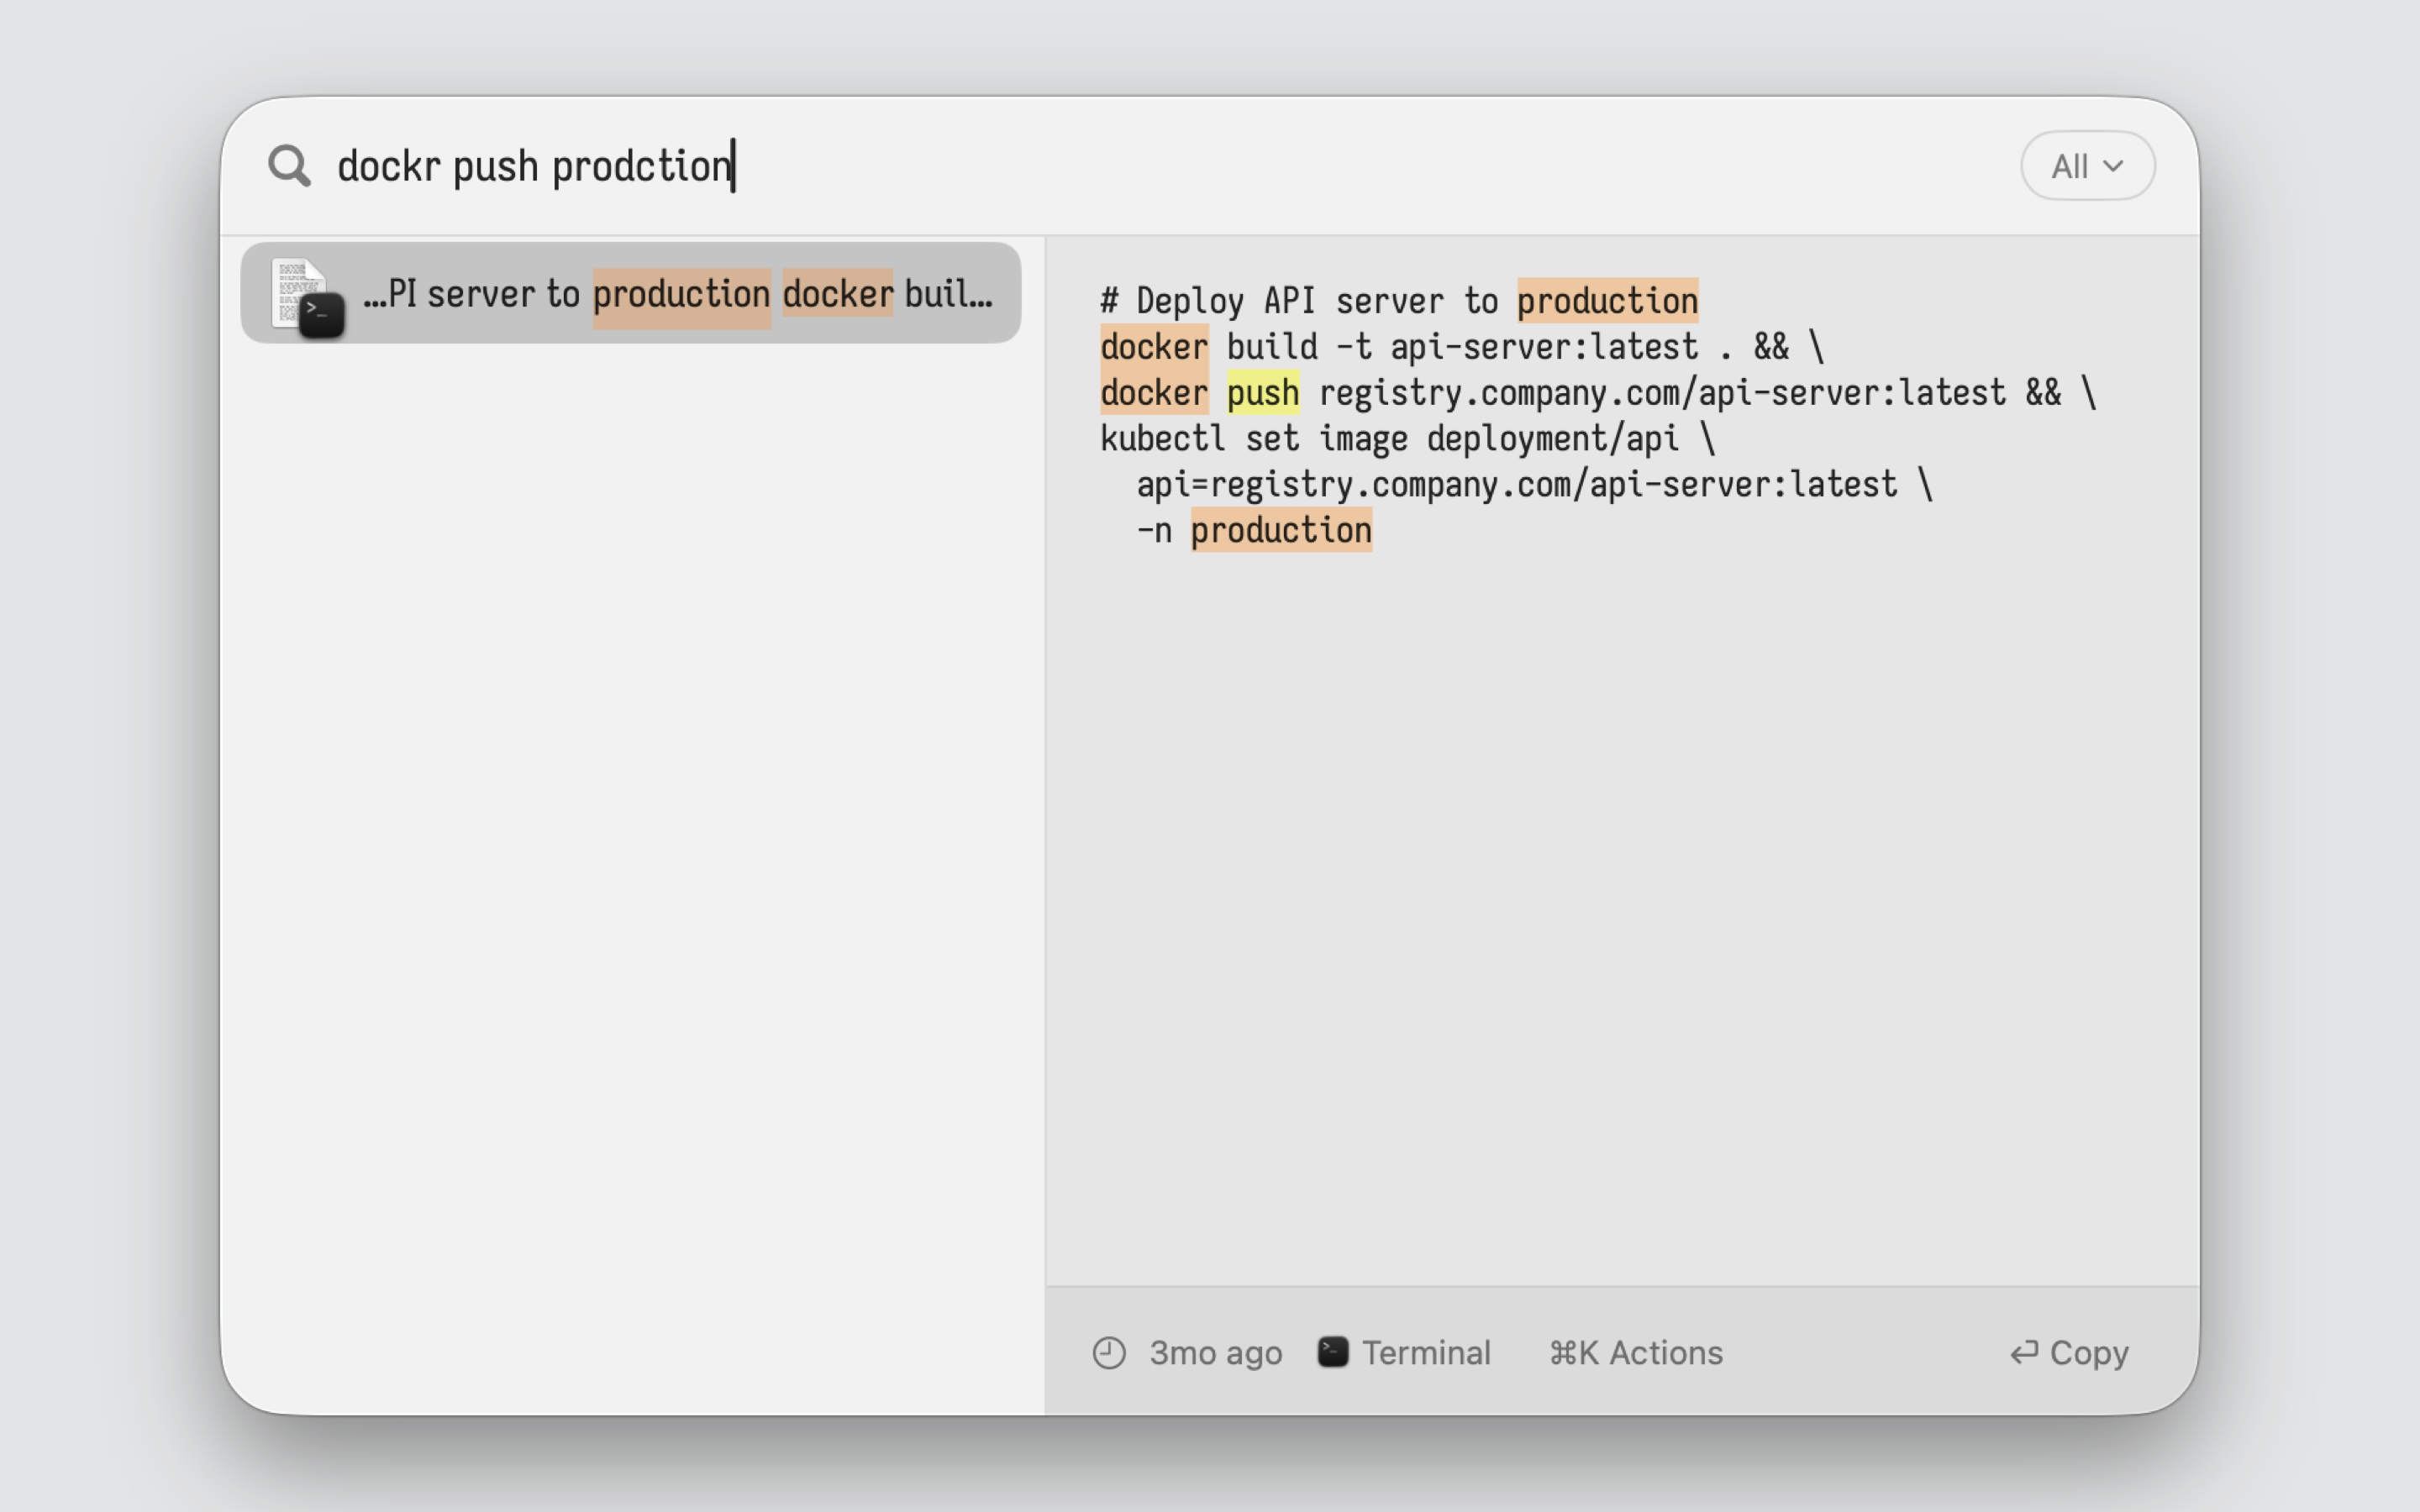
Task: Click highlighted "production" in the result row title
Action: point(681,295)
